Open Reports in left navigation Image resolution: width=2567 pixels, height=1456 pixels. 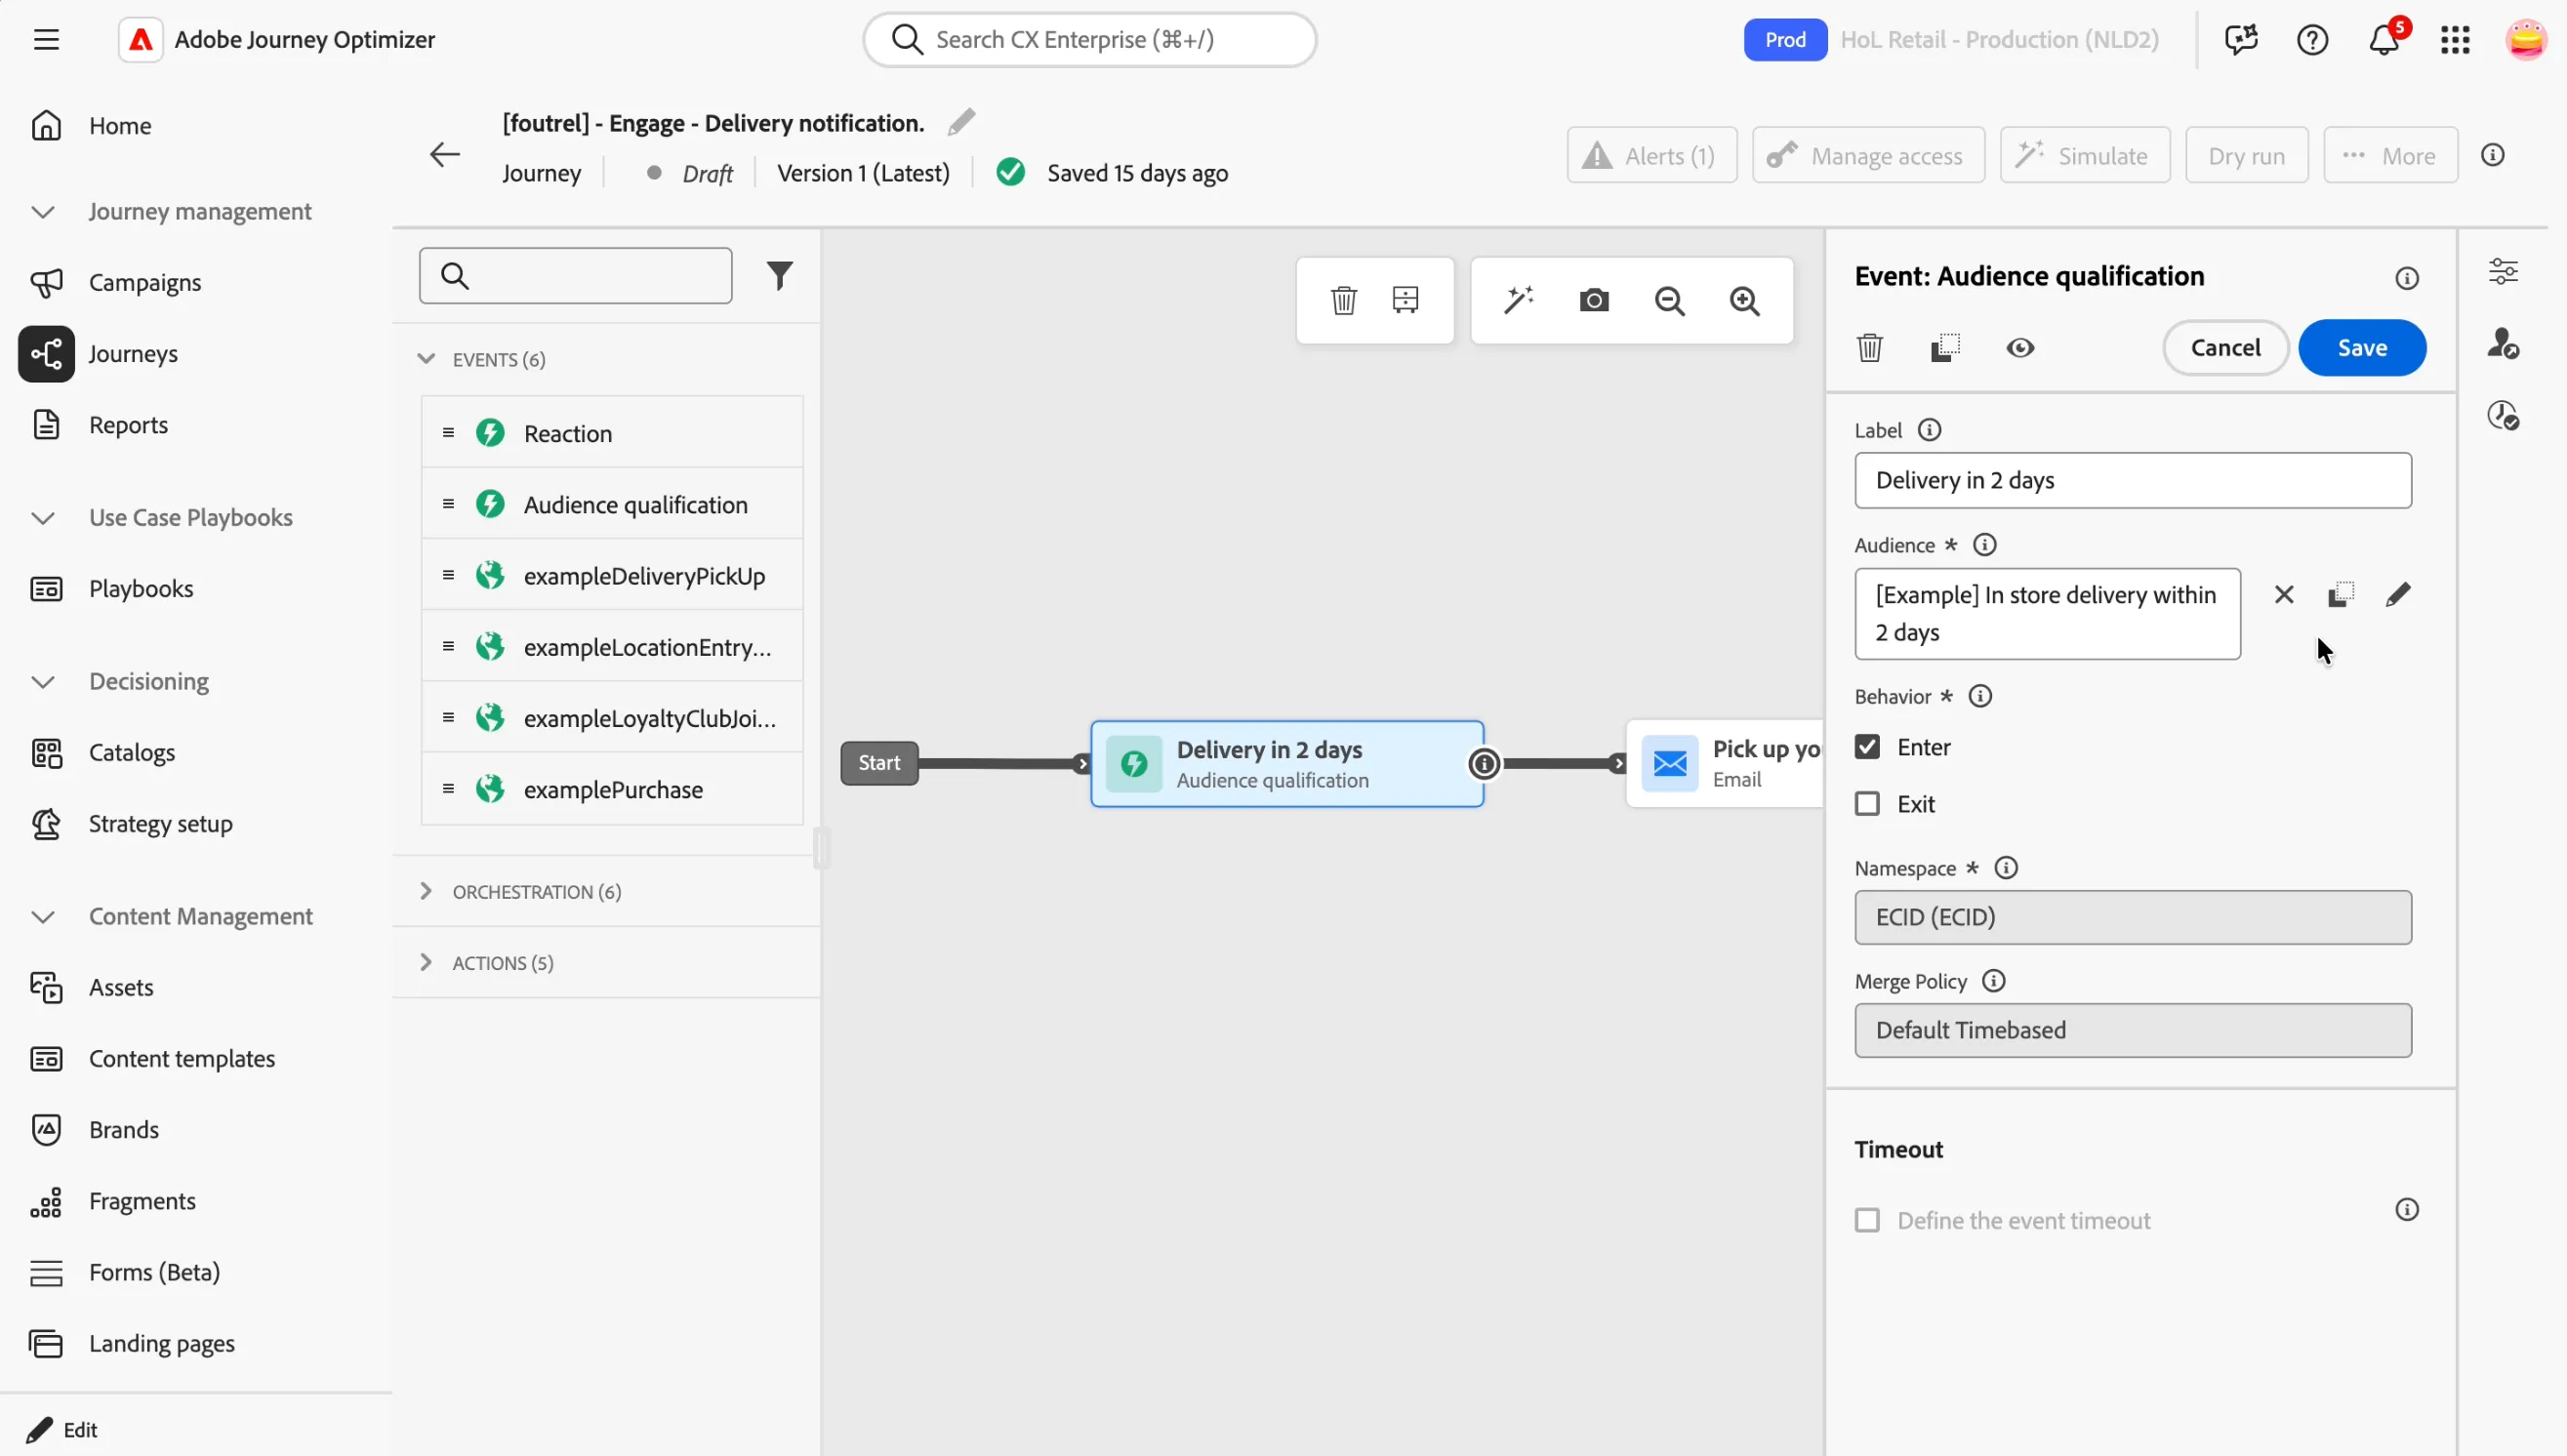pyautogui.click(x=128, y=425)
